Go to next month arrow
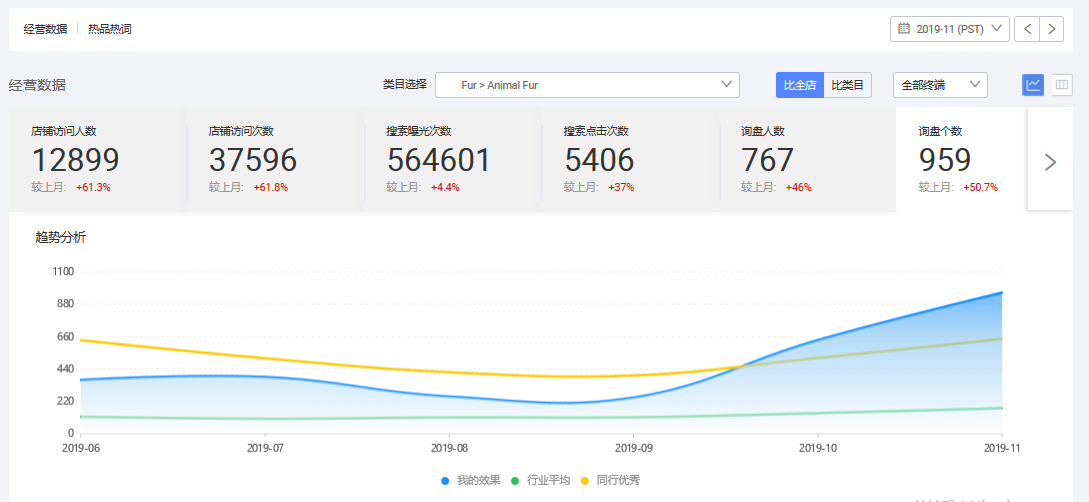The height and width of the screenshot is (502, 1089). coord(1051,29)
